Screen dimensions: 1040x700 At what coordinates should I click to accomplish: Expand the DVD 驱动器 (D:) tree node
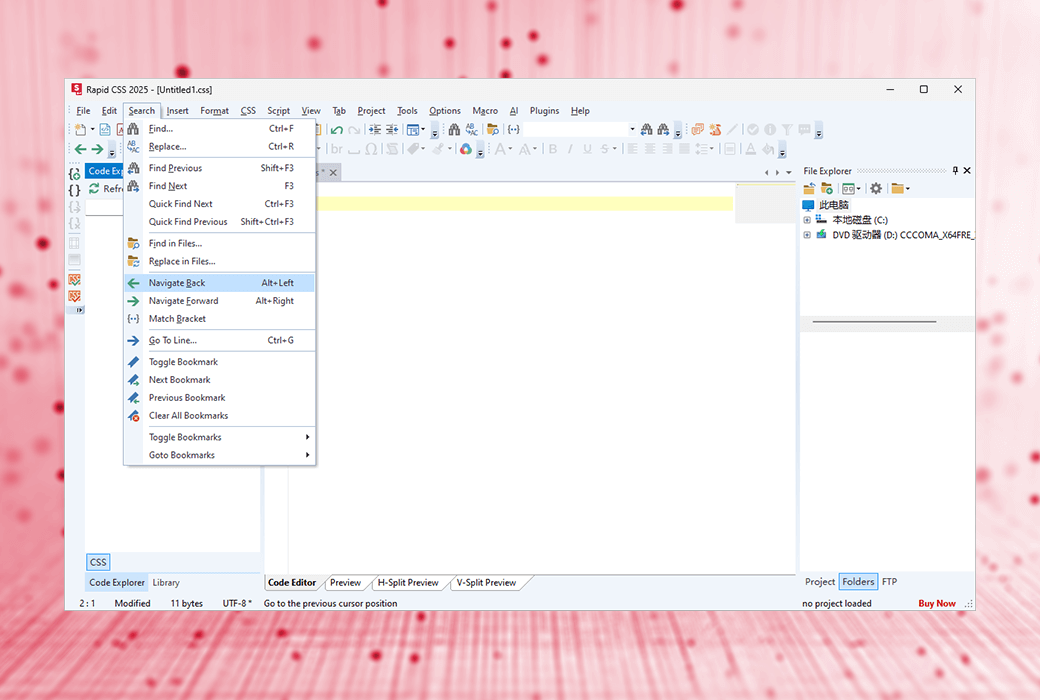[x=807, y=235]
